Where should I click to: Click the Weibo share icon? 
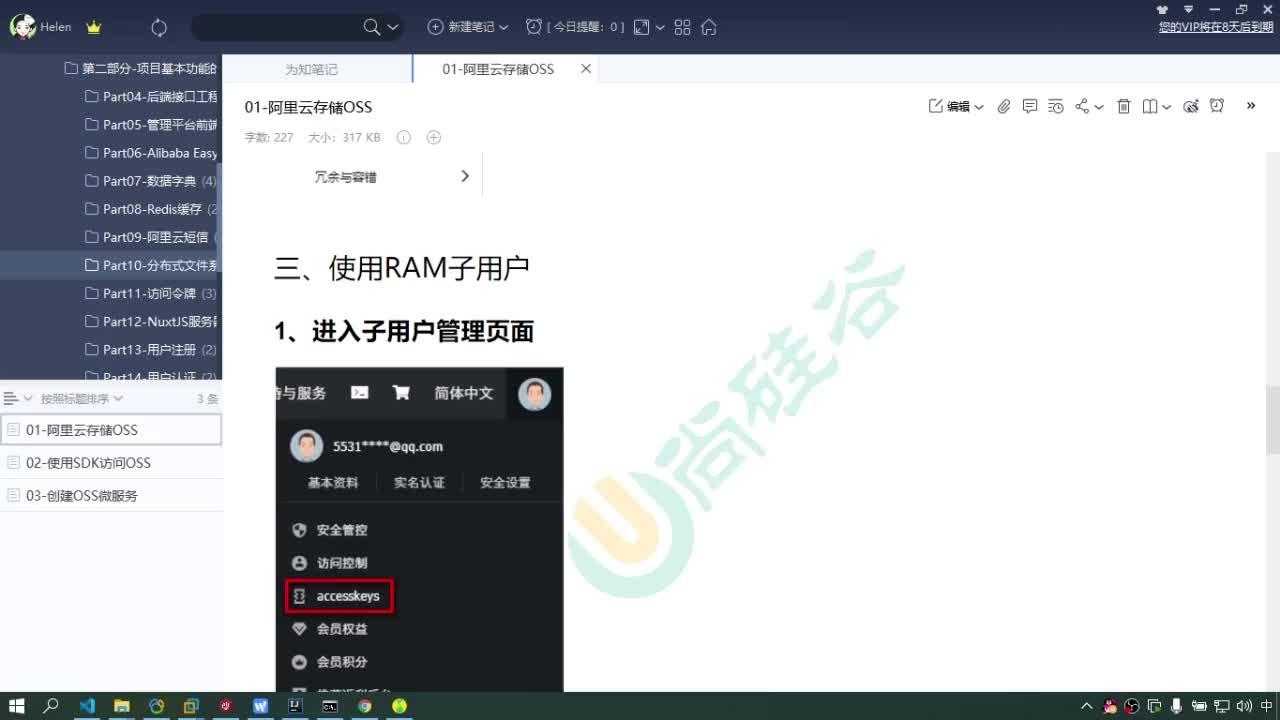click(1191, 106)
